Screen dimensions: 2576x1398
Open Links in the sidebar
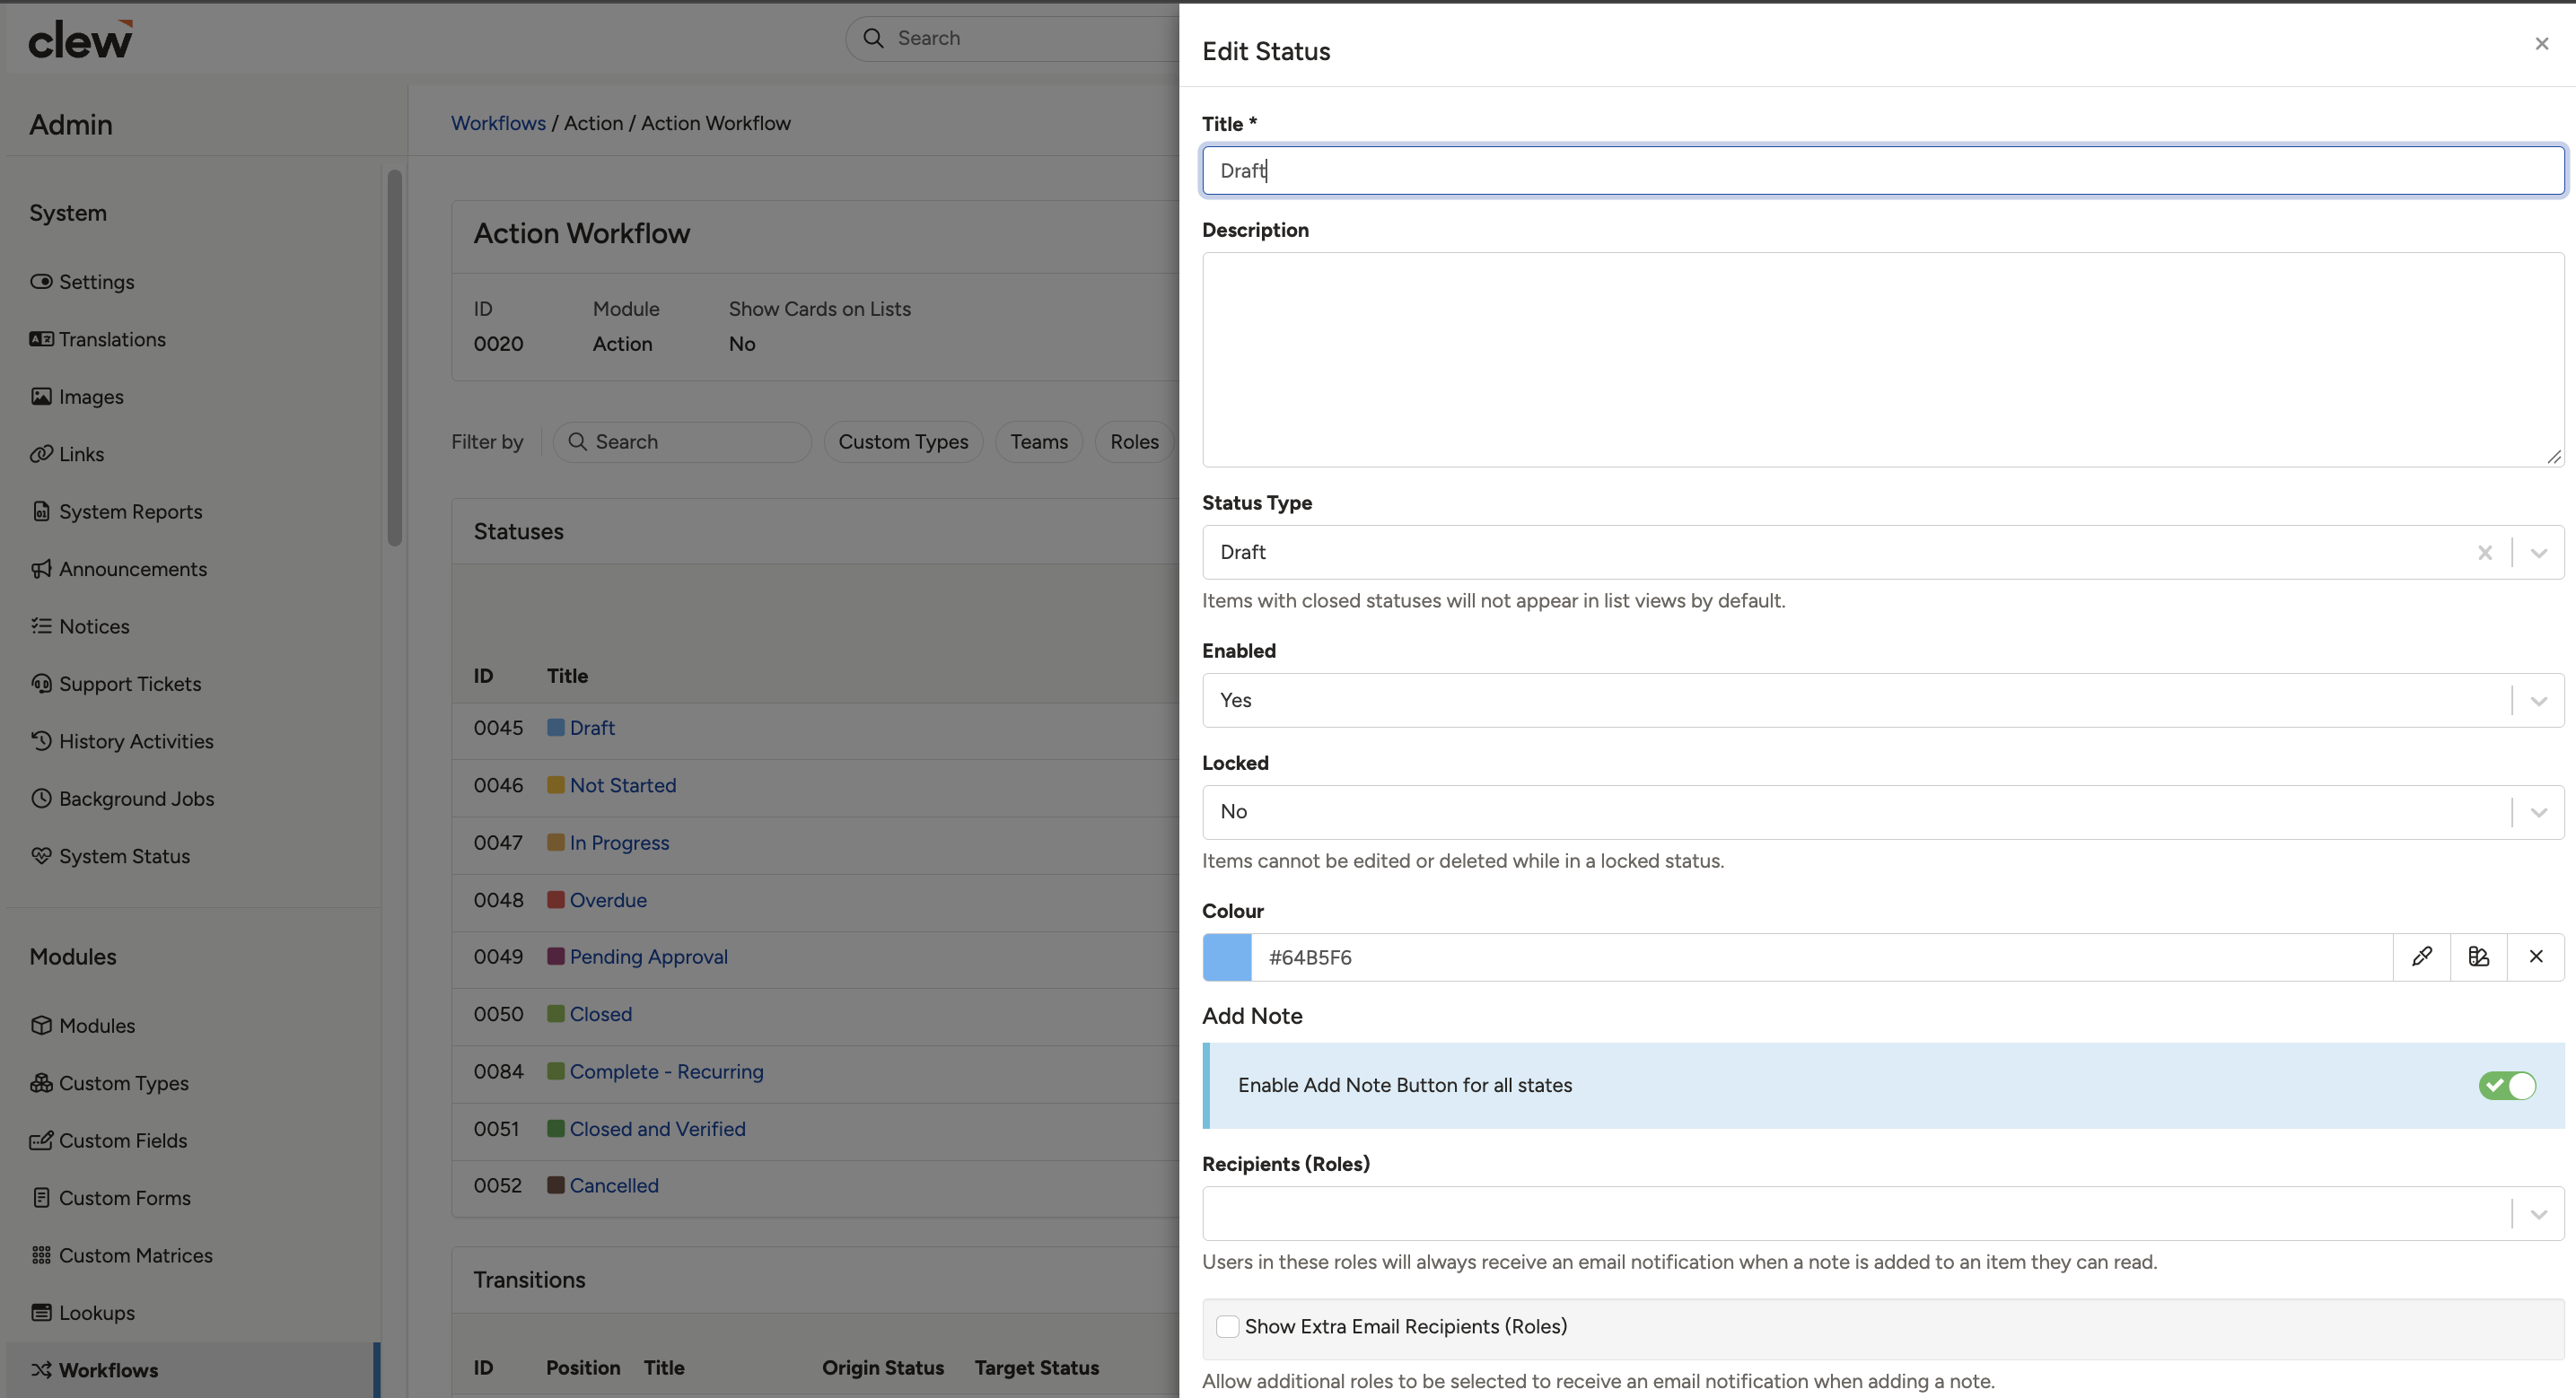pos(67,454)
